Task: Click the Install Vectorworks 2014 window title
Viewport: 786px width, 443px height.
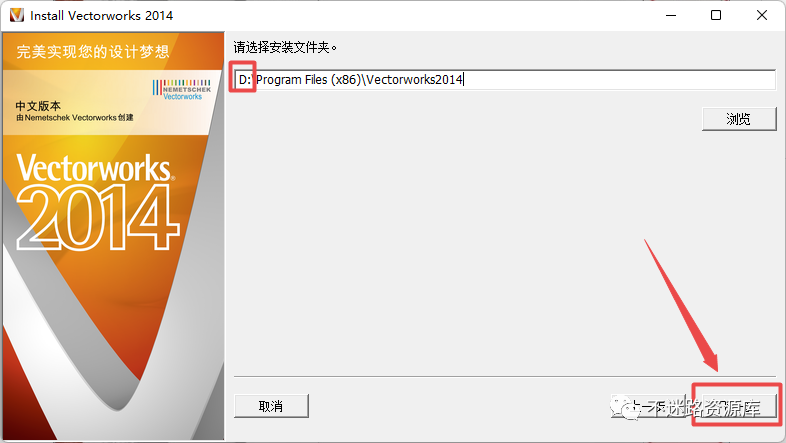Action: tap(101, 16)
